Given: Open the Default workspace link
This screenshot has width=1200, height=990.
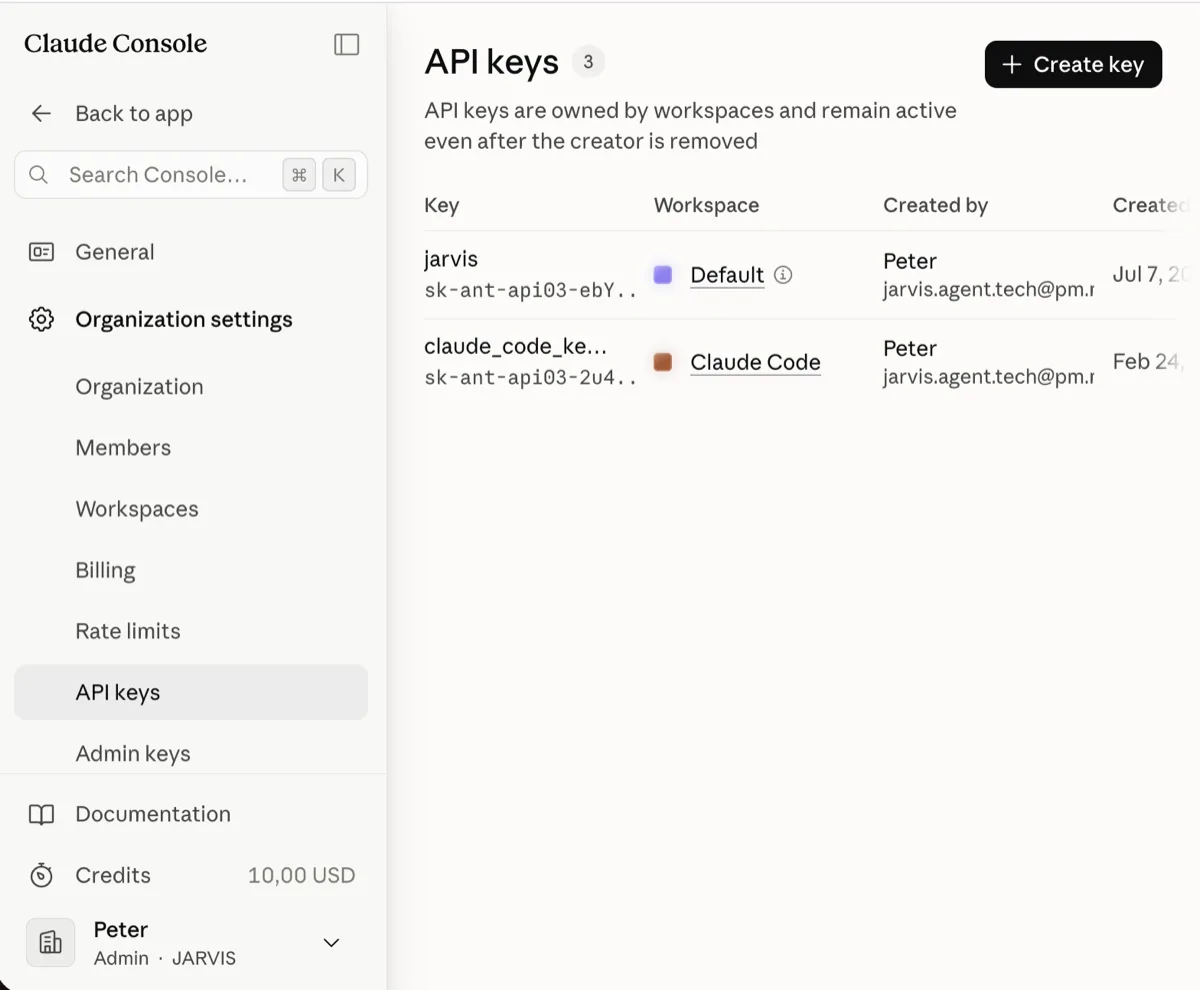Looking at the screenshot, I should click(x=727, y=275).
